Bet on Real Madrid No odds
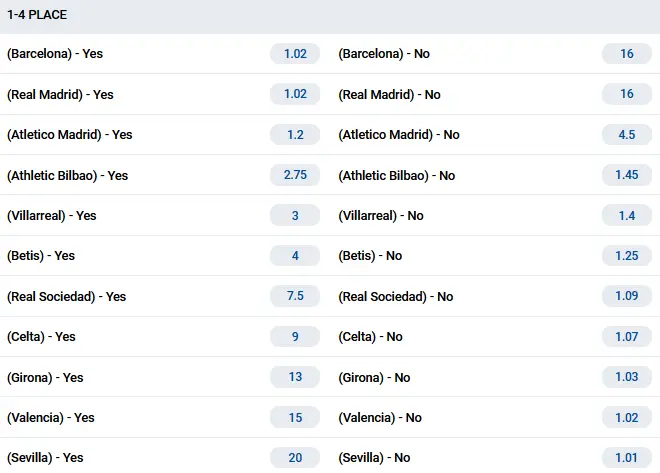660x473 pixels. [627, 94]
